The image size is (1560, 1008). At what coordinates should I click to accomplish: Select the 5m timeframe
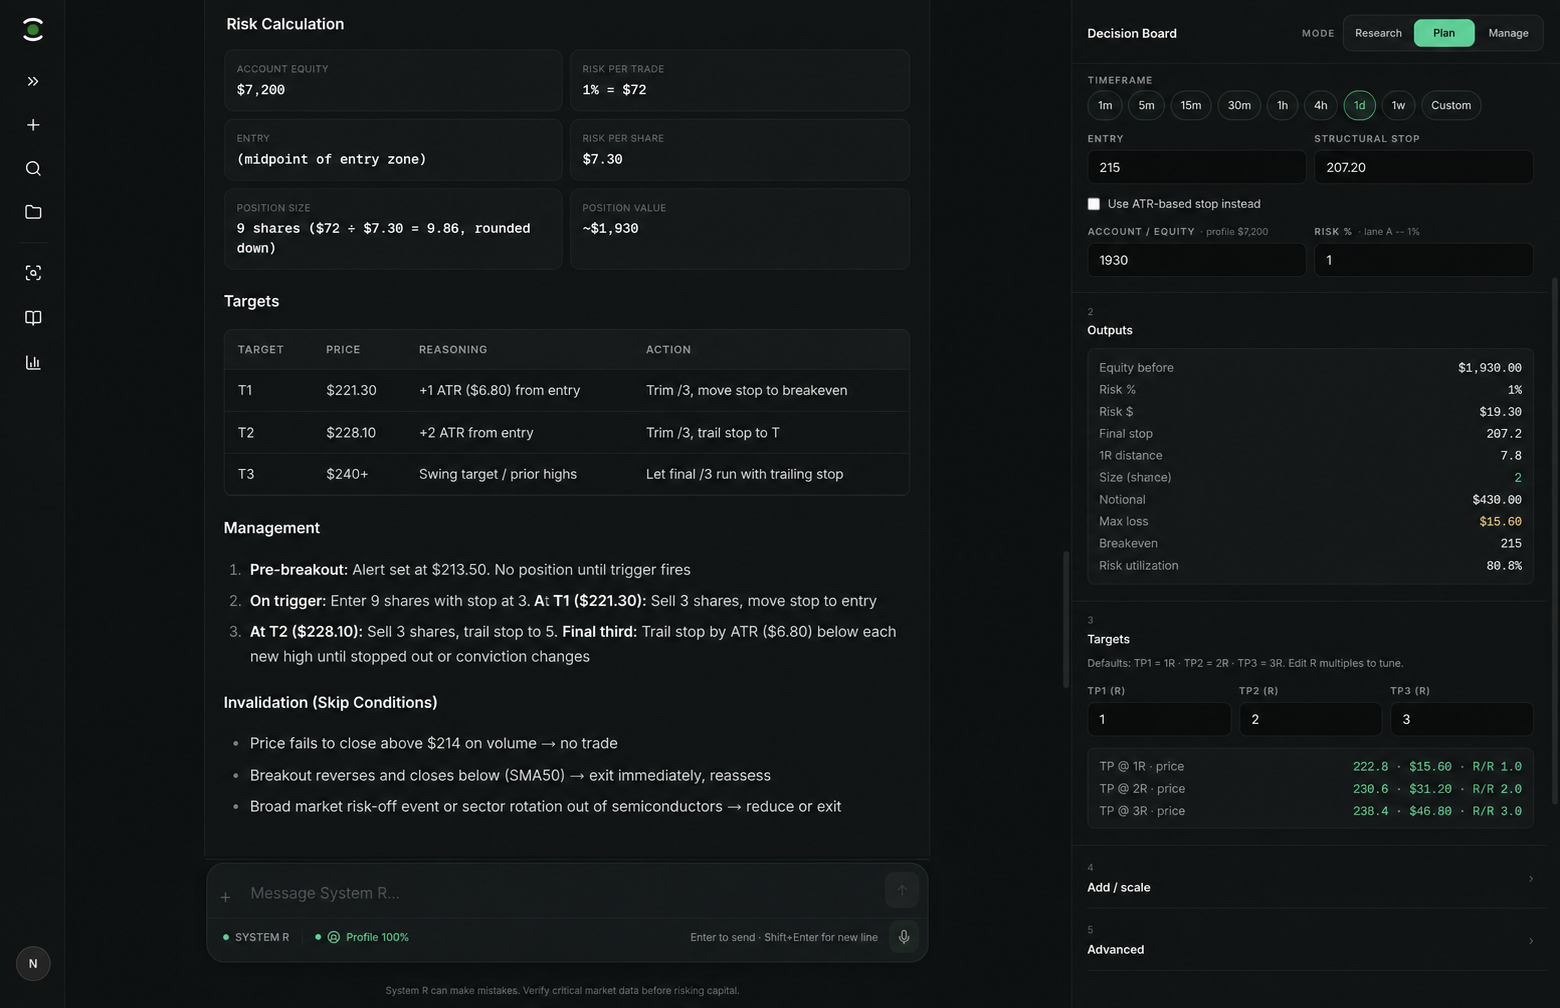coord(1146,105)
